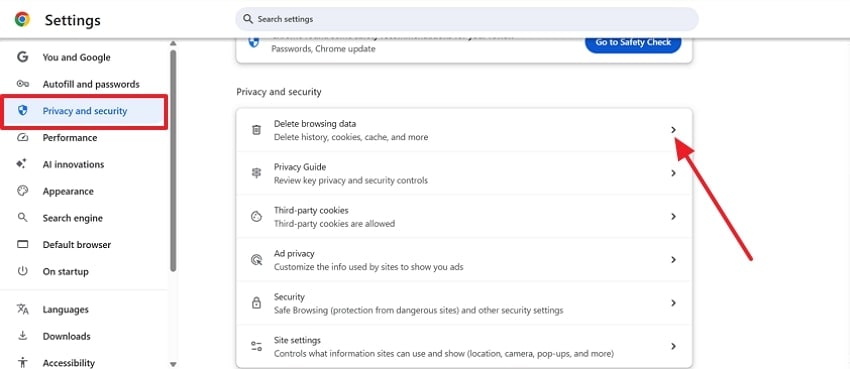Open the Security row
850x369 pixels.
click(464, 303)
